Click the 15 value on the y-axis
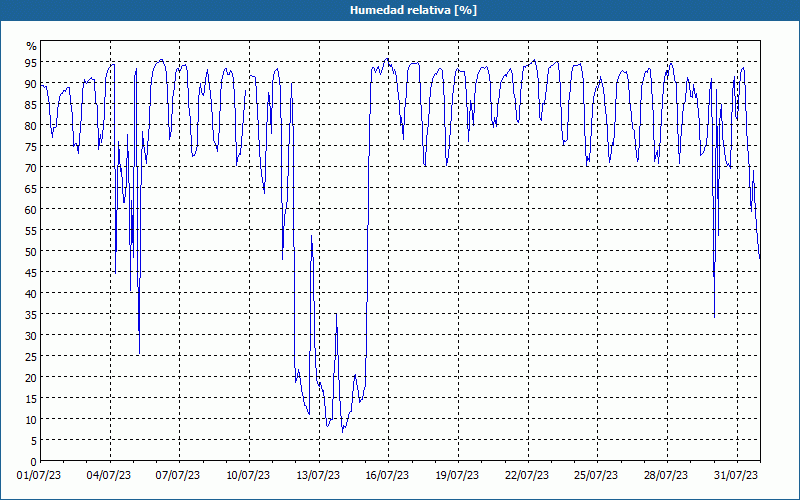The width and height of the screenshot is (800, 500). coord(31,398)
